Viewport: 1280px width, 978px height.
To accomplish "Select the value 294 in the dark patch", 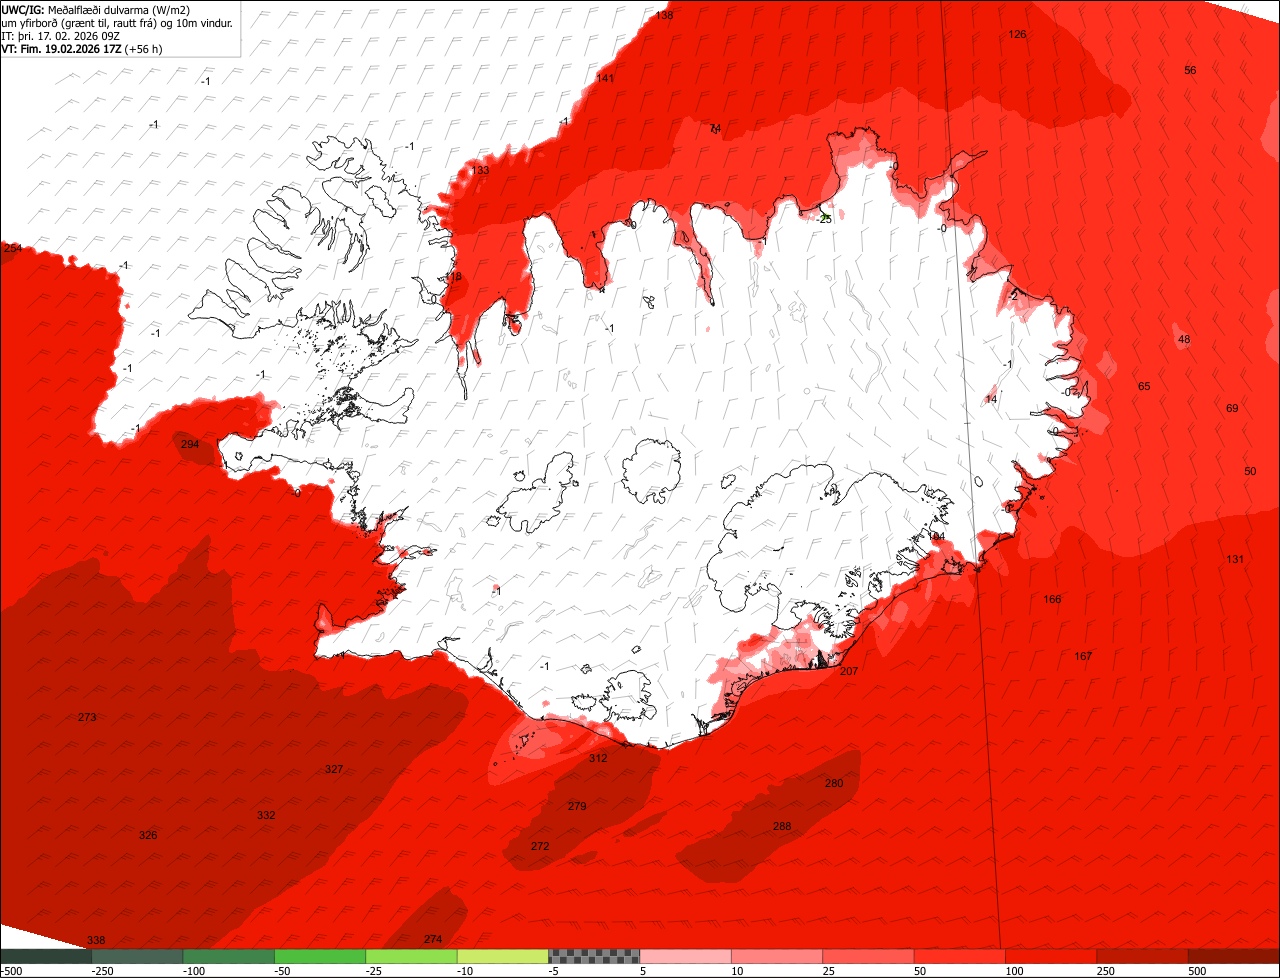I will (190, 444).
